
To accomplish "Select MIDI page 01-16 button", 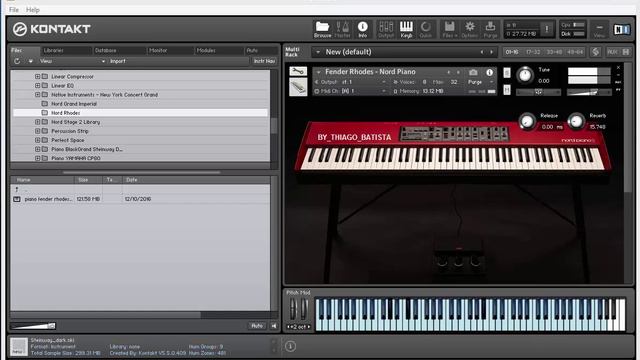I will point(512,52).
